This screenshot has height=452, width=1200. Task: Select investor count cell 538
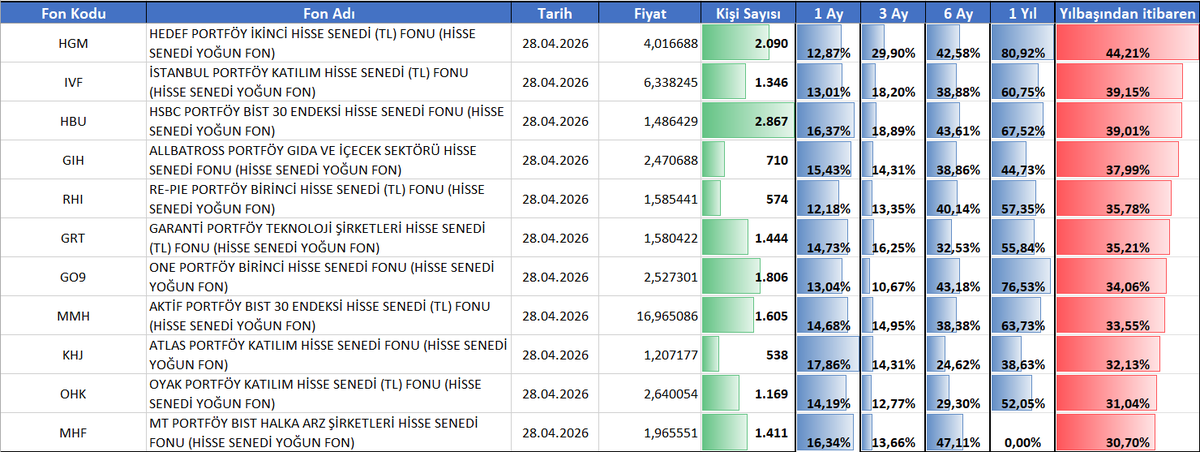748,354
